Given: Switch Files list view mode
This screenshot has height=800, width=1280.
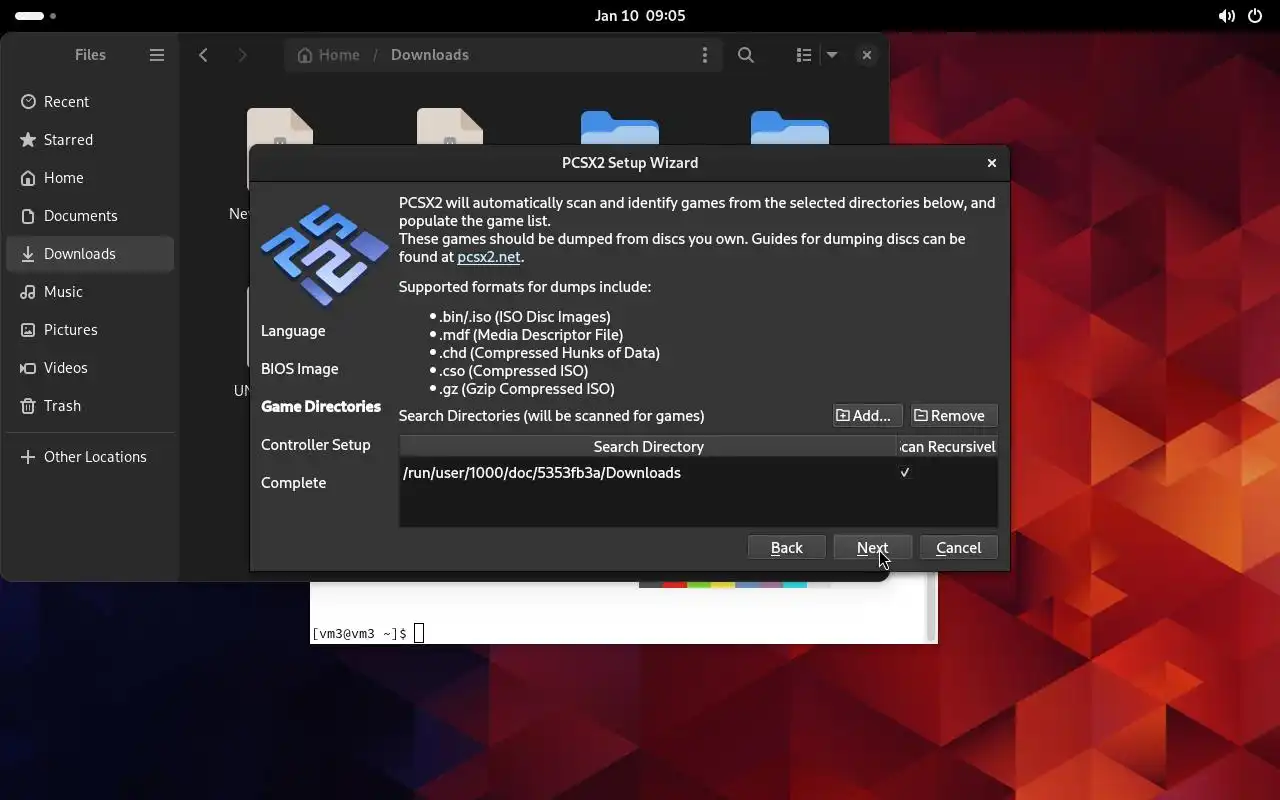Looking at the screenshot, I should coord(803,55).
